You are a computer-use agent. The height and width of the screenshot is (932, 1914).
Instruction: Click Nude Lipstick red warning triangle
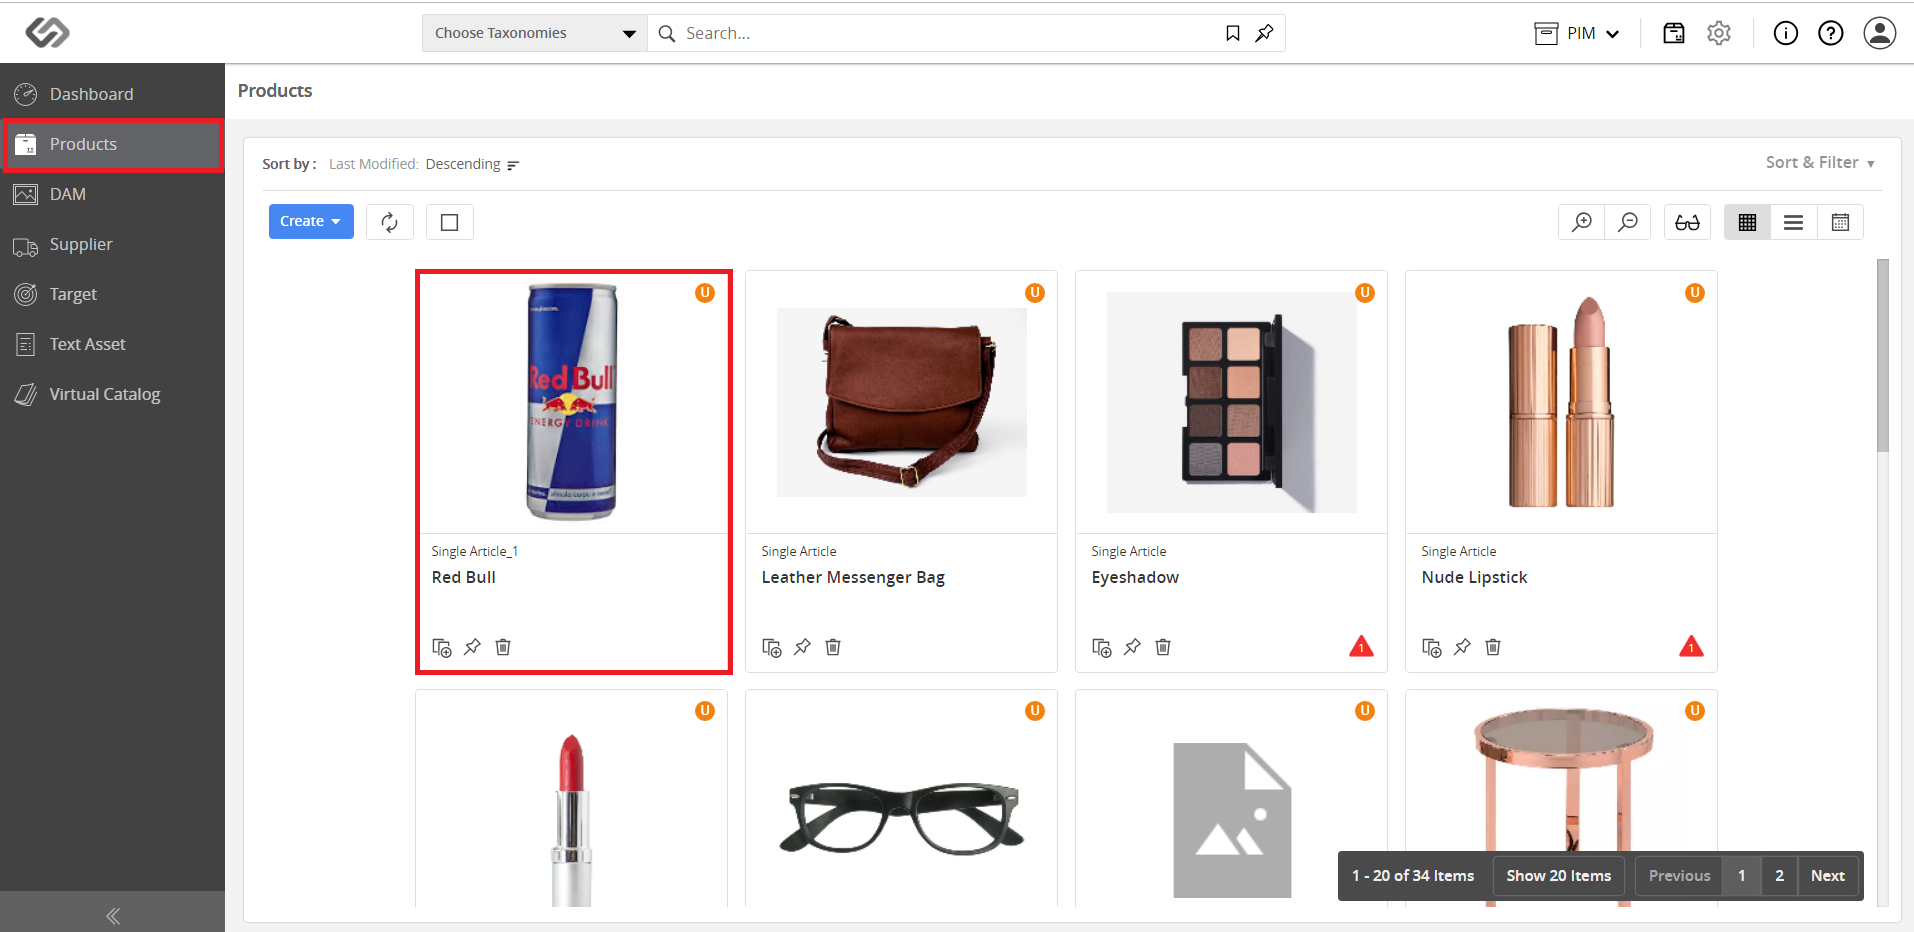(x=1691, y=646)
